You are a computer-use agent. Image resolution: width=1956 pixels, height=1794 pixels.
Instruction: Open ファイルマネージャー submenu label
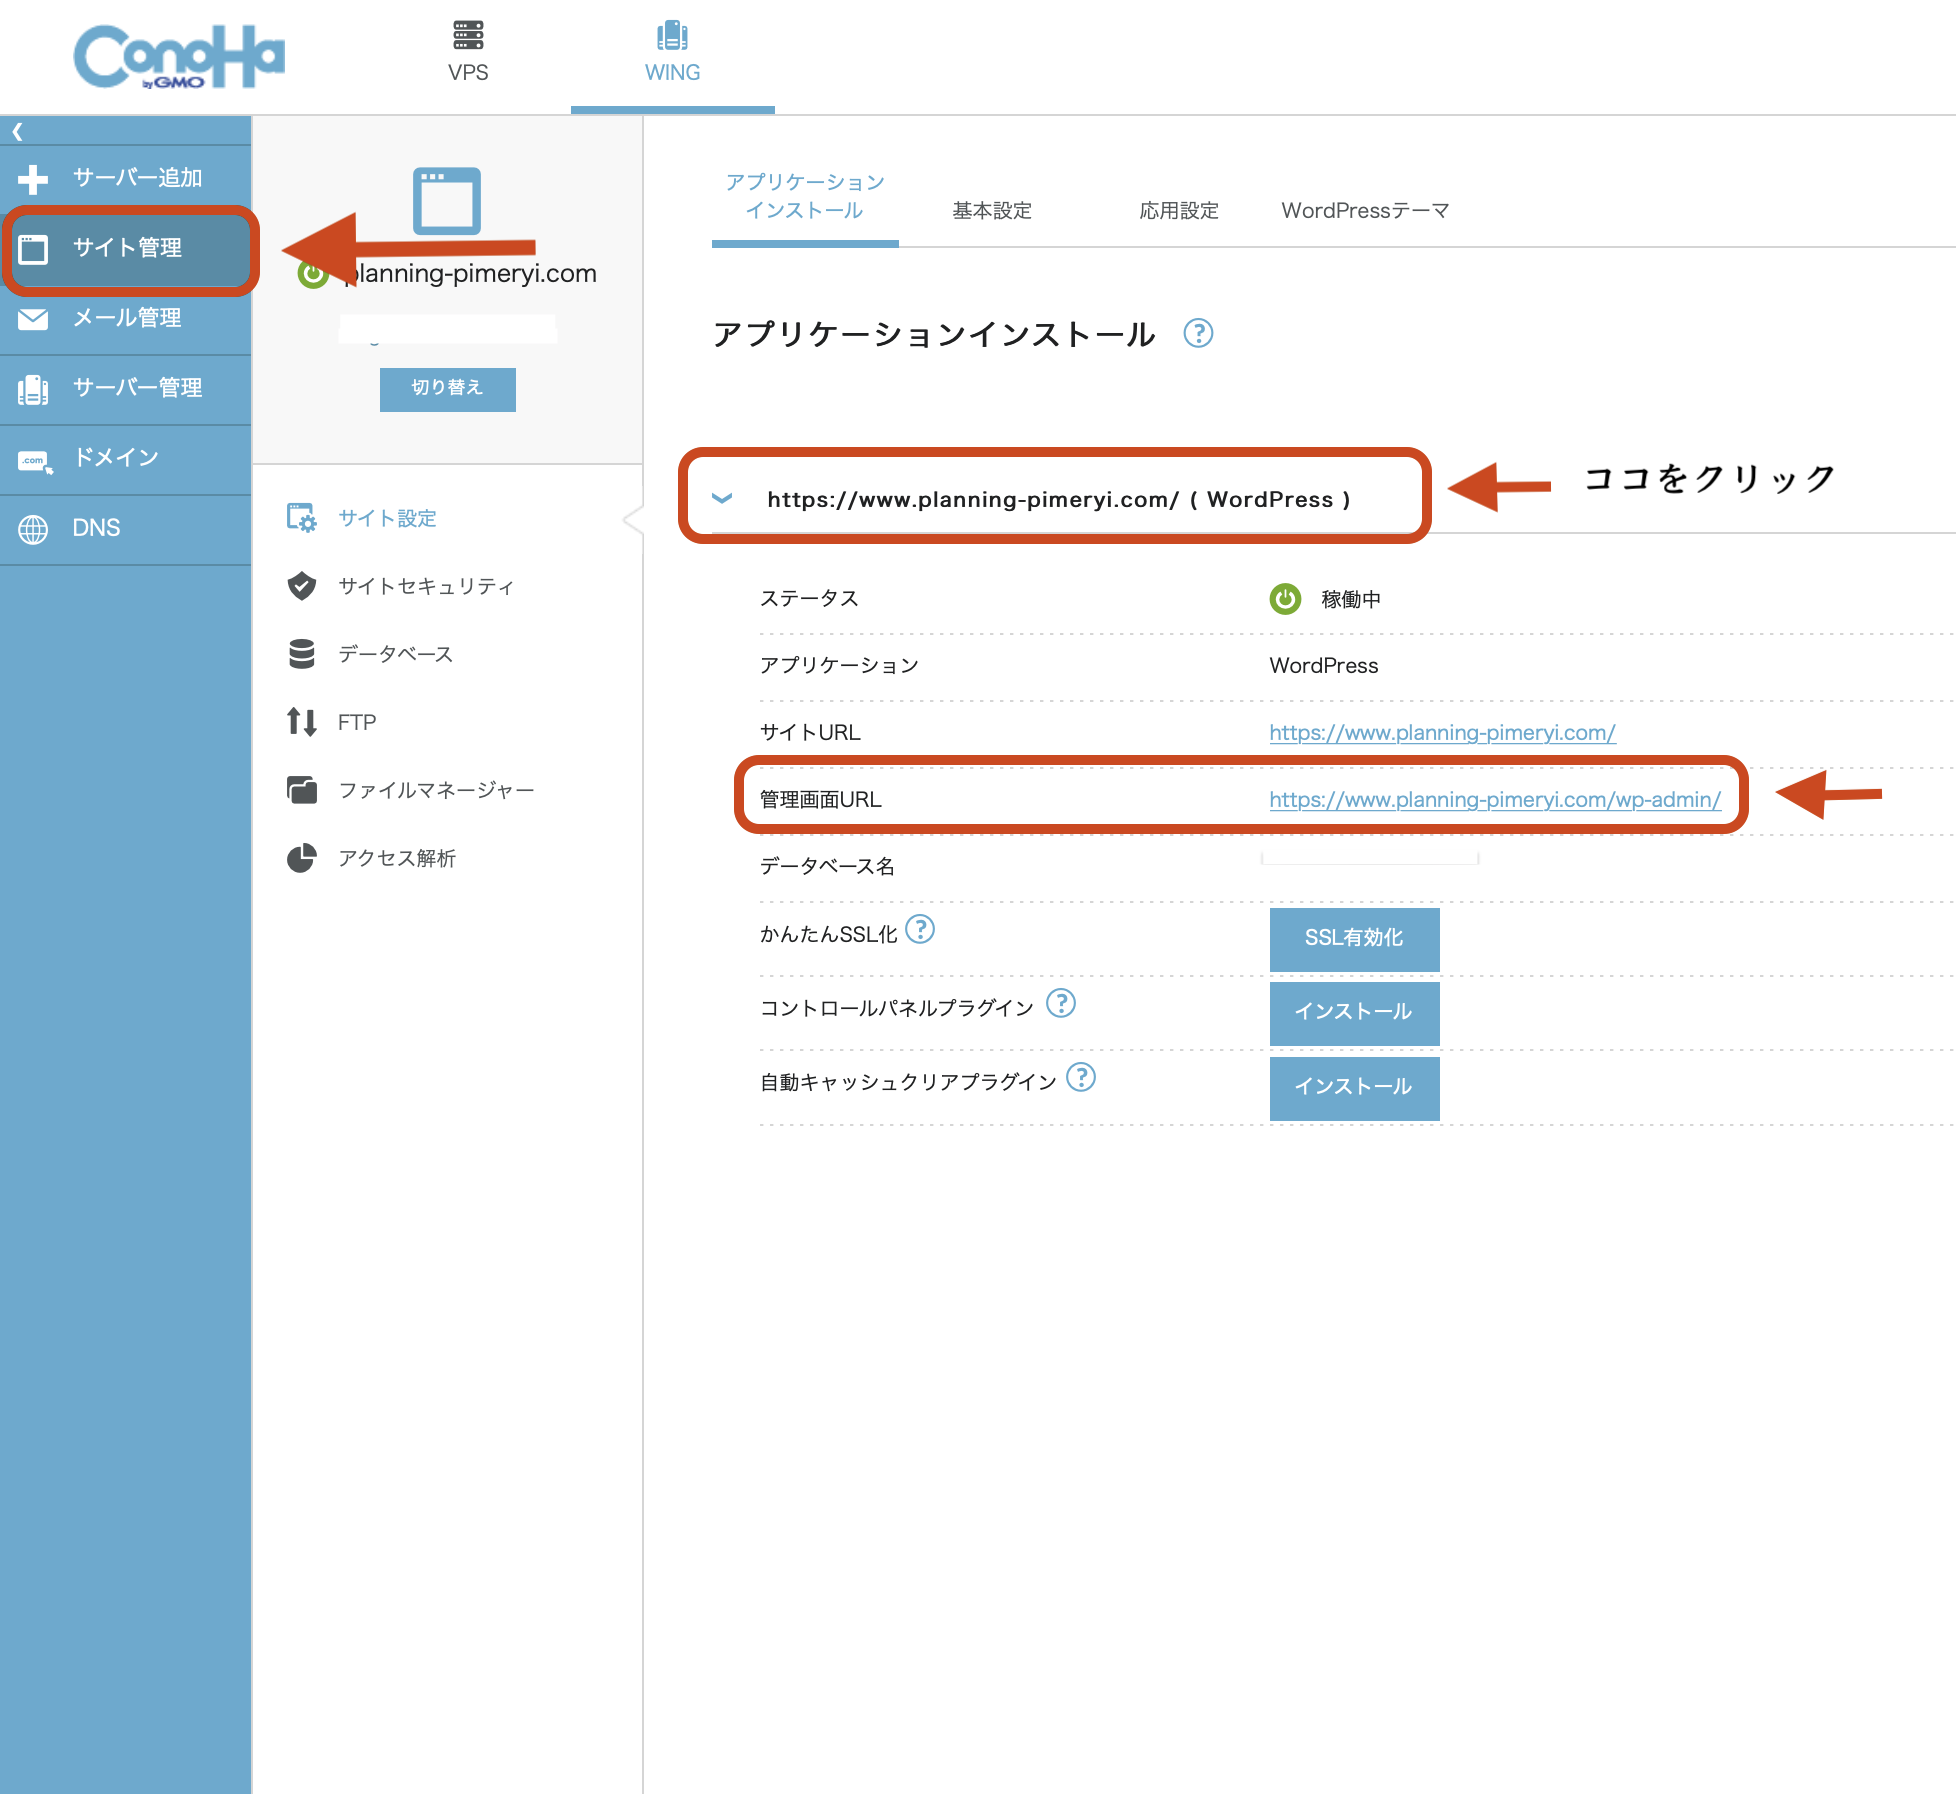point(436,790)
